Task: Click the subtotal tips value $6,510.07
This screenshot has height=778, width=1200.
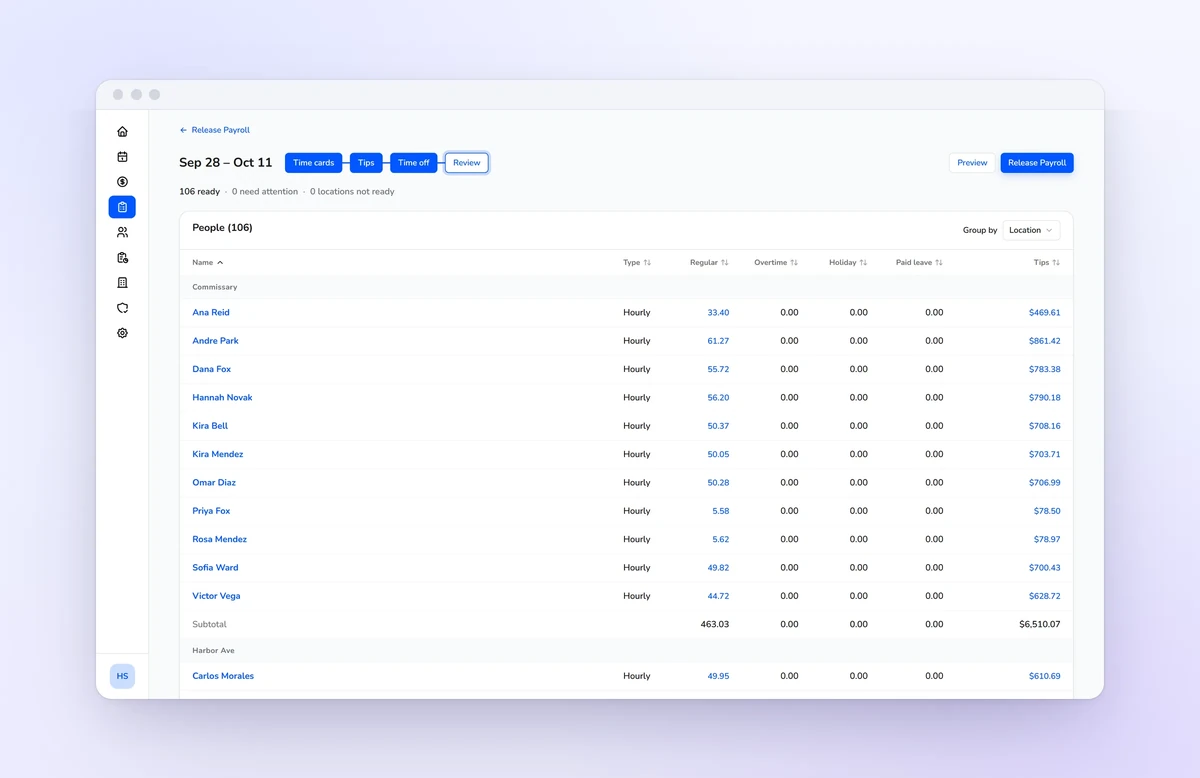Action: tap(1040, 624)
